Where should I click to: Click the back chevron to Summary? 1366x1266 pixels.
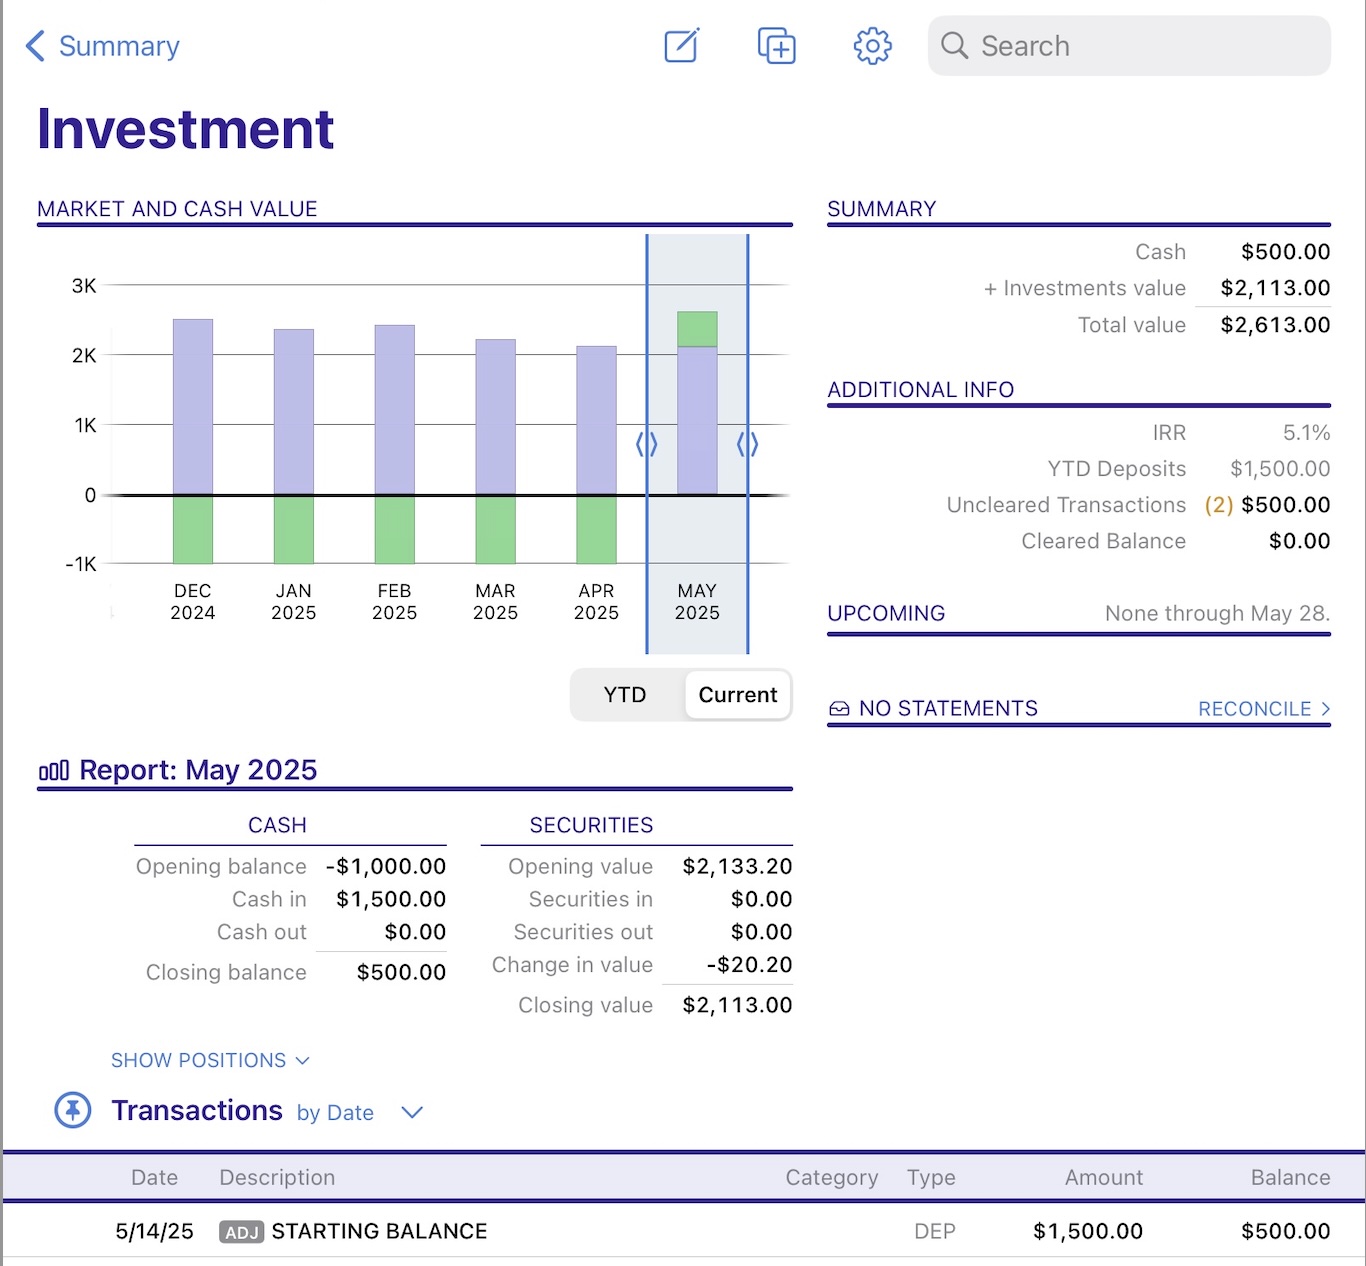click(x=36, y=46)
